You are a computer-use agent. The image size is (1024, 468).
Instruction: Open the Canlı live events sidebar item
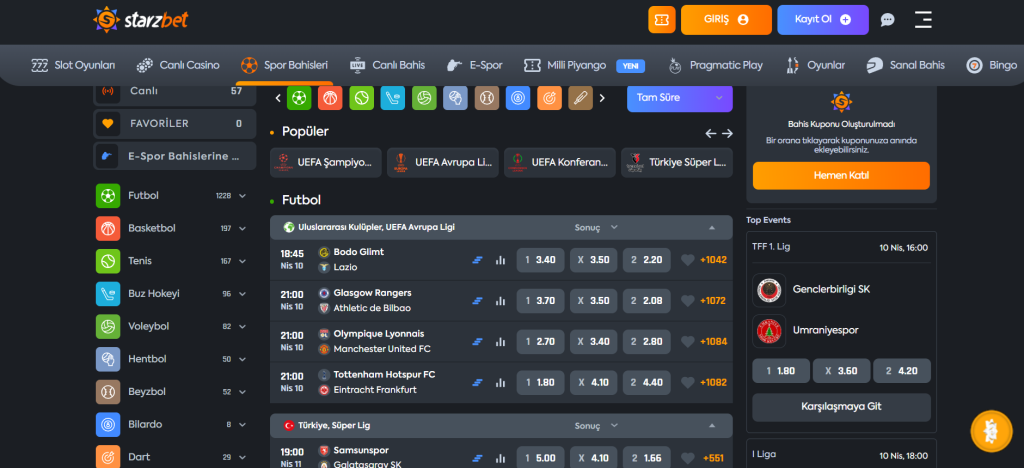pos(175,91)
